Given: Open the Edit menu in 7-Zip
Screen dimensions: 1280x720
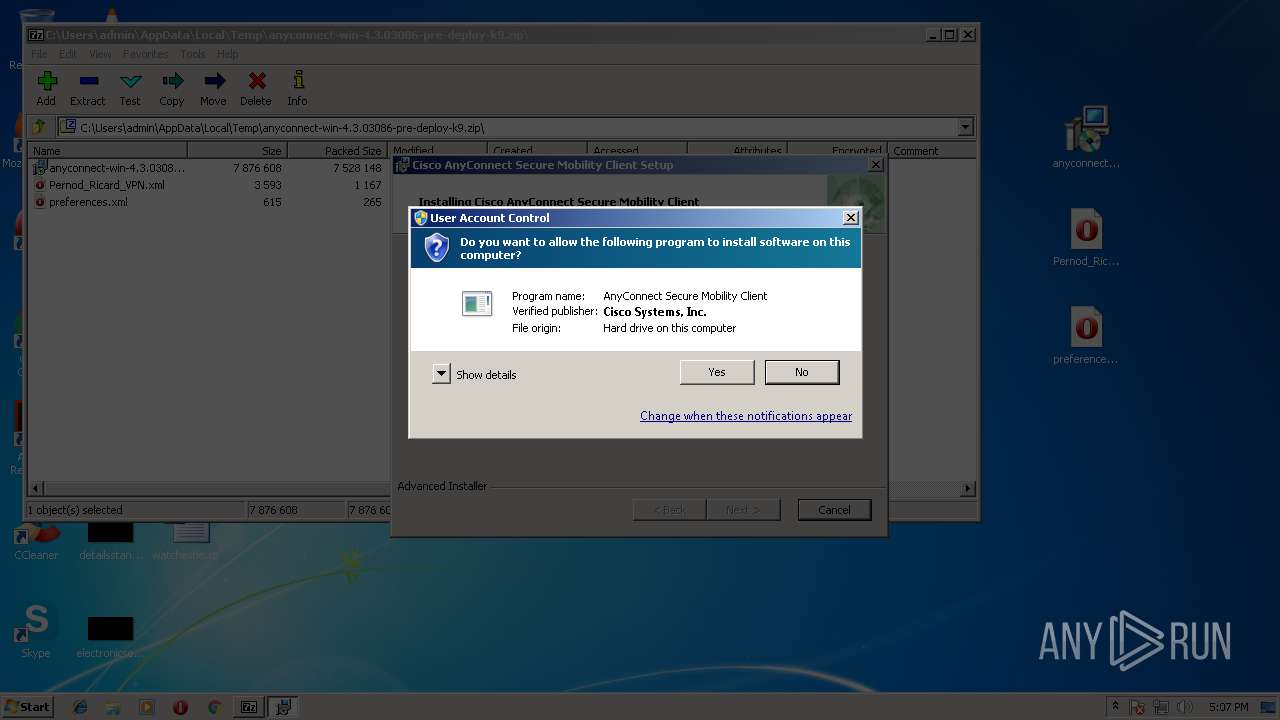Looking at the screenshot, I should (68, 54).
